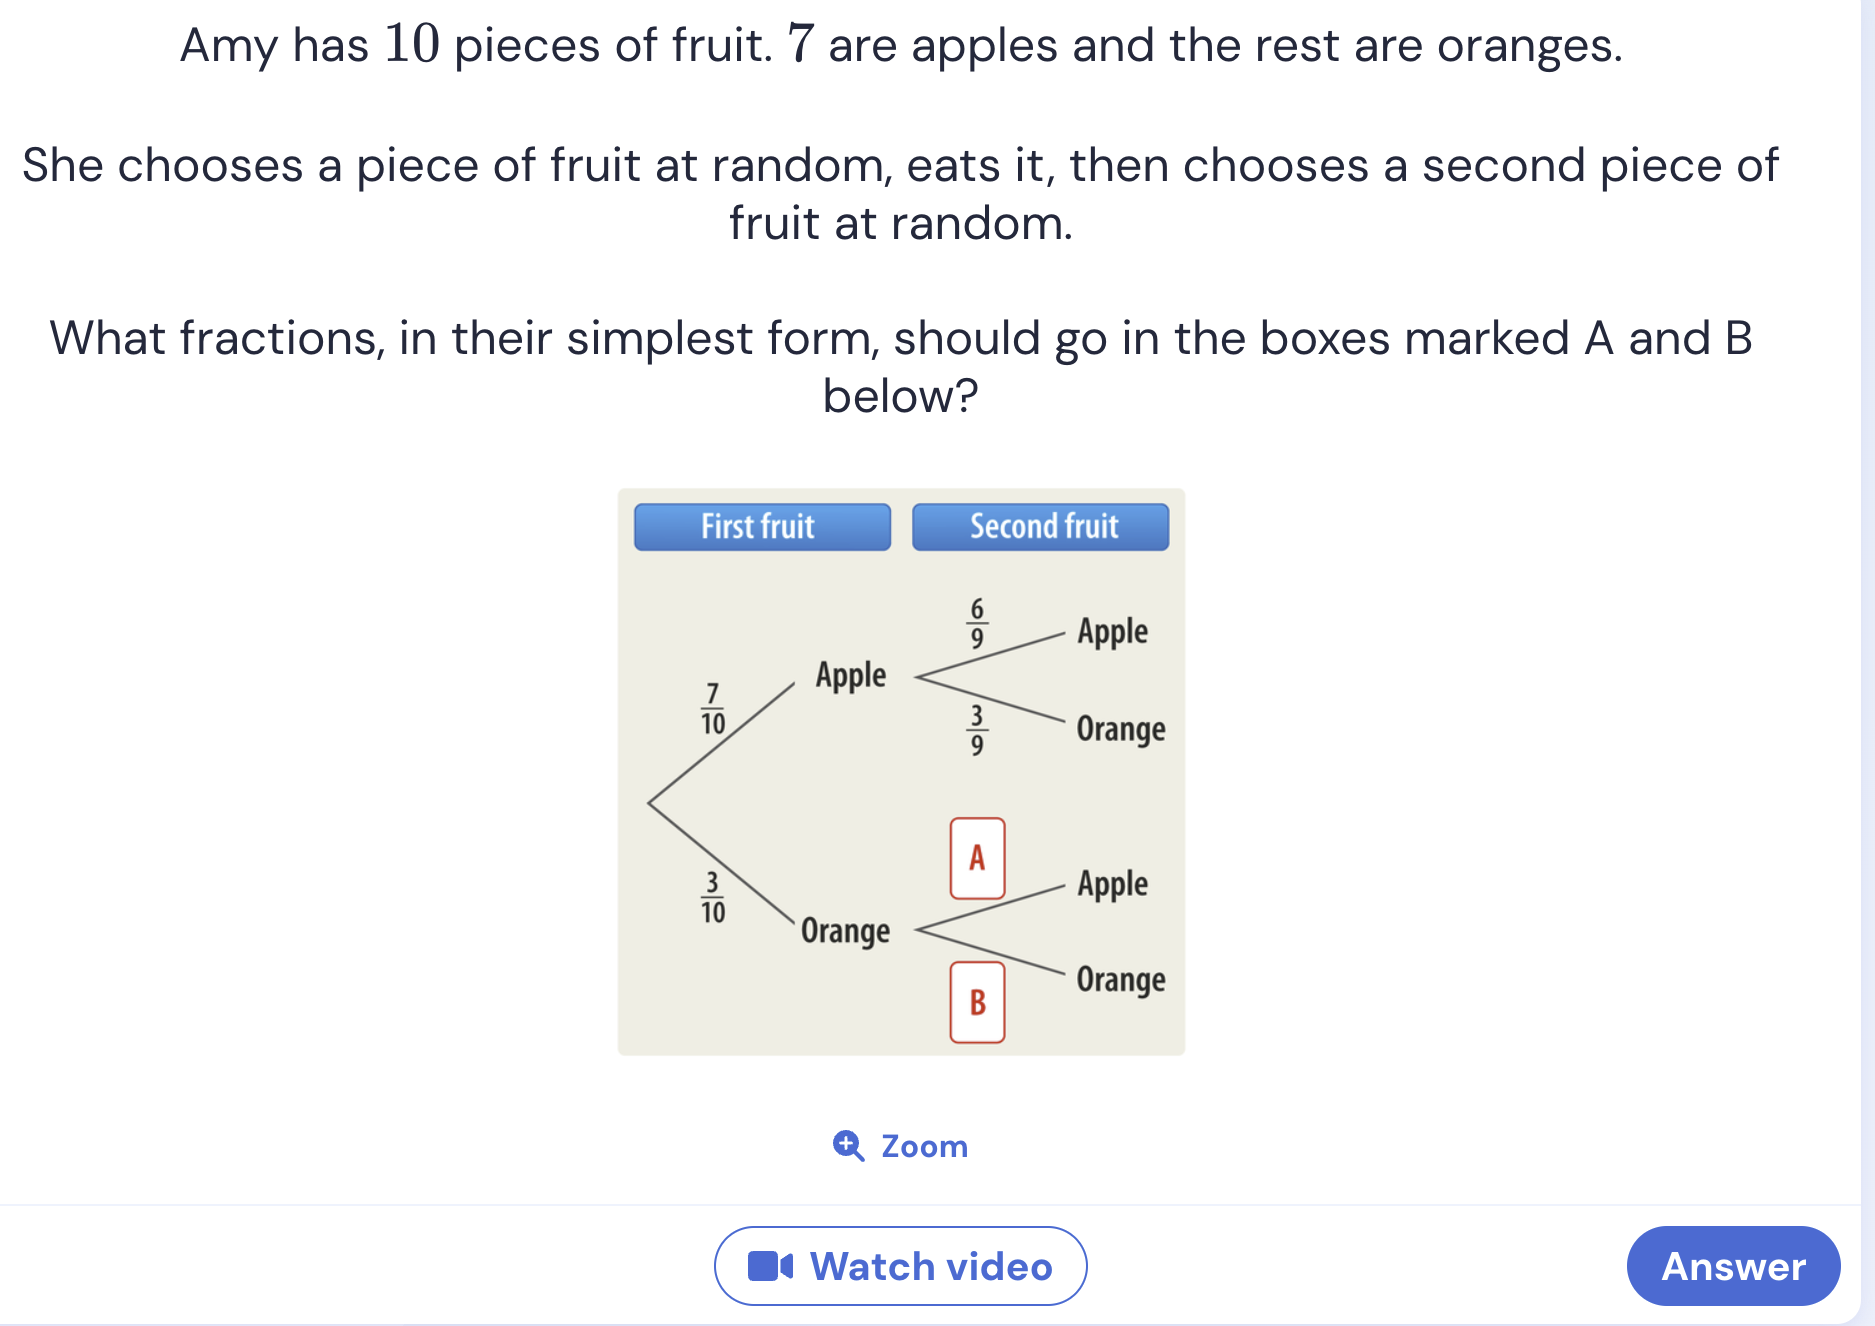Screen dimensions: 1875x1326
Task: Click the Apple outcome next to box A
Action: click(x=1112, y=884)
